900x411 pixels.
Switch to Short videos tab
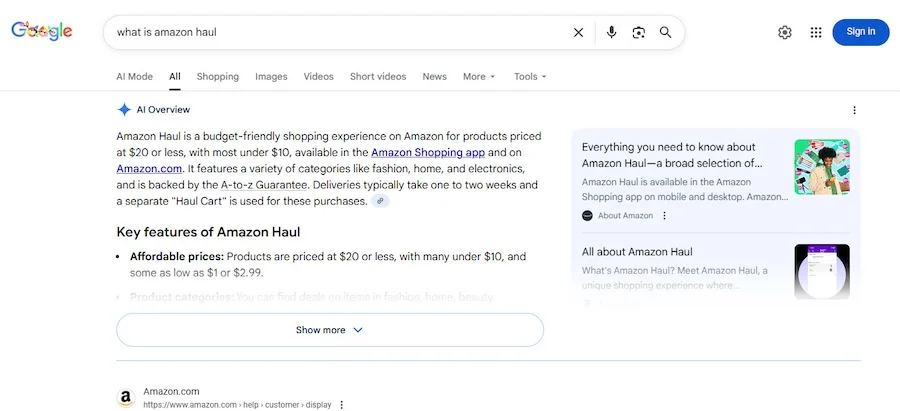pos(378,76)
